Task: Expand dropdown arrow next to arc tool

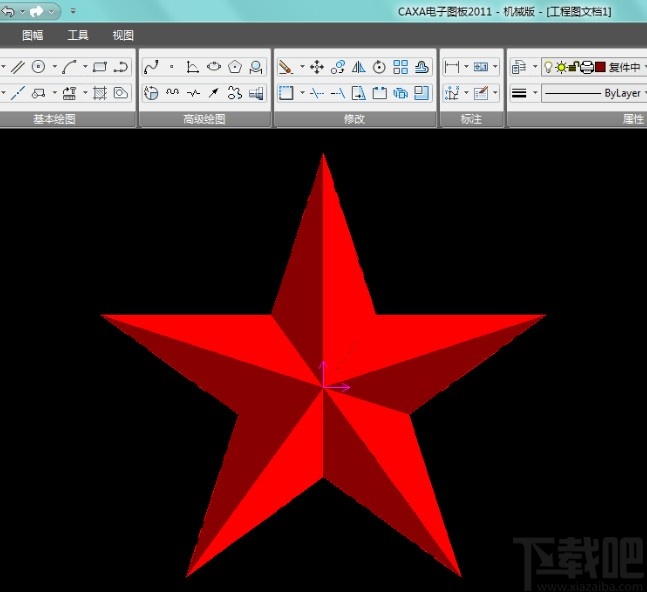Action: (x=85, y=67)
